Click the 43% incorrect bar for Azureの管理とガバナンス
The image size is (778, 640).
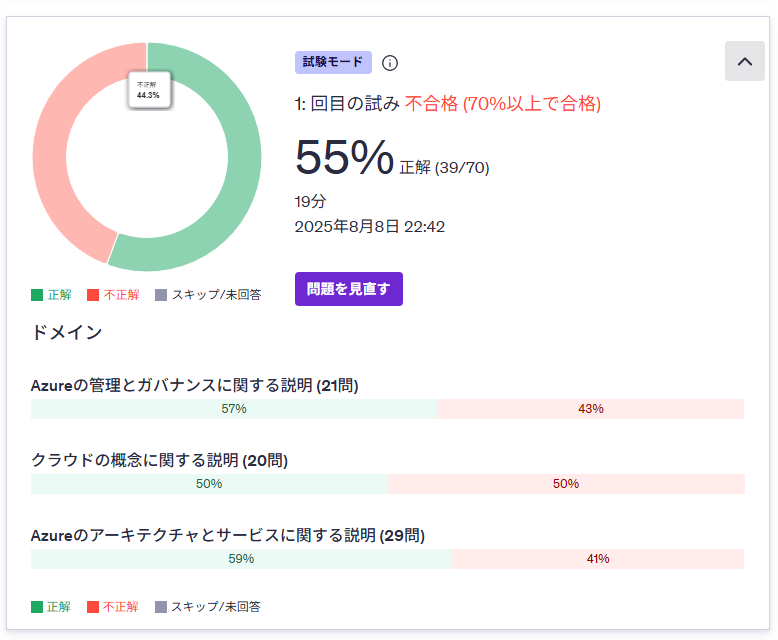[x=590, y=409]
